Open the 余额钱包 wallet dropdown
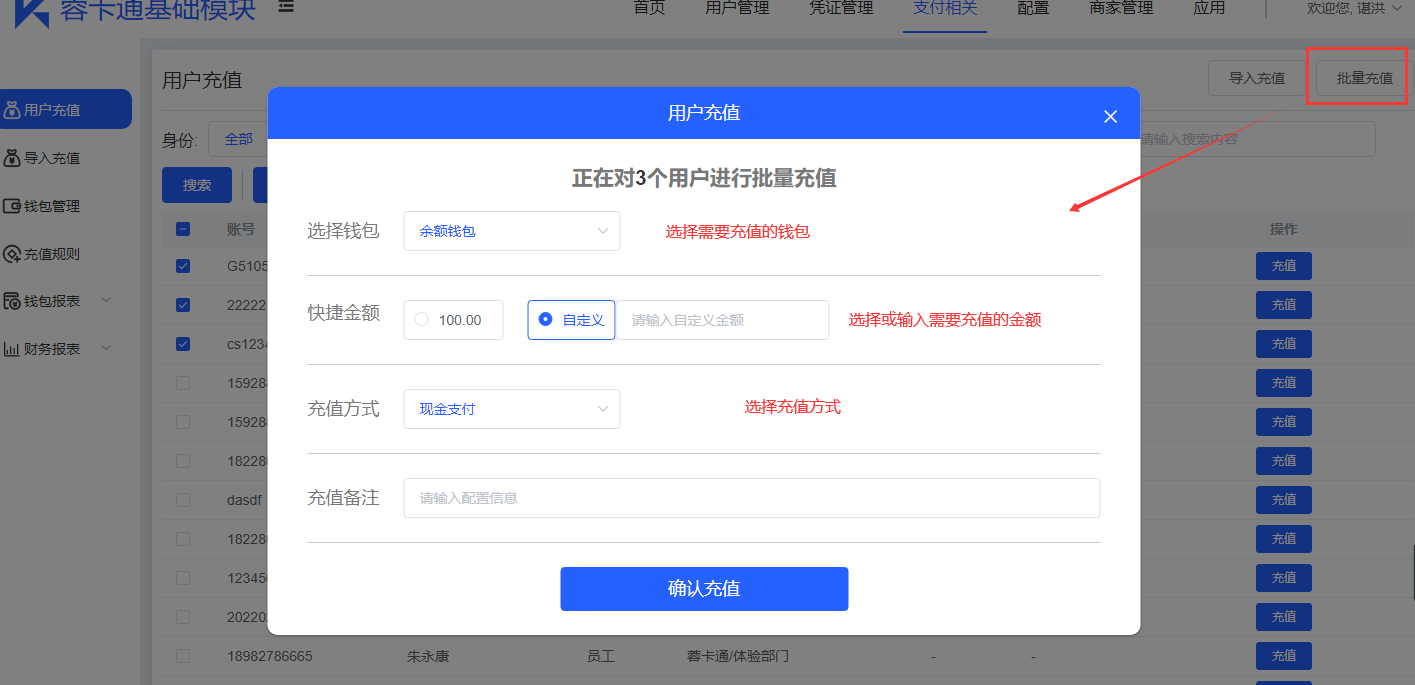The image size is (1415, 685). (511, 231)
